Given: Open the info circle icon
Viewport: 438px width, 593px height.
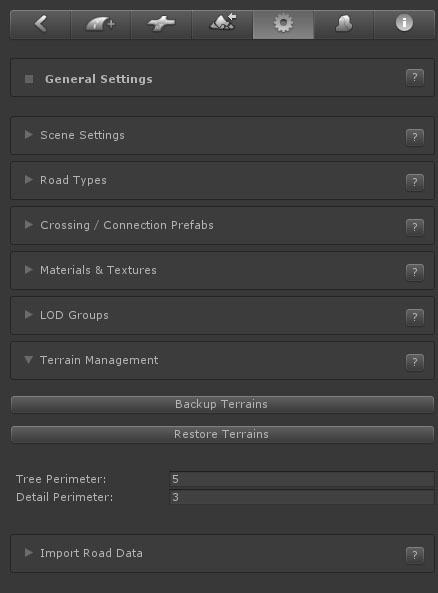Looking at the screenshot, I should click(404, 24).
